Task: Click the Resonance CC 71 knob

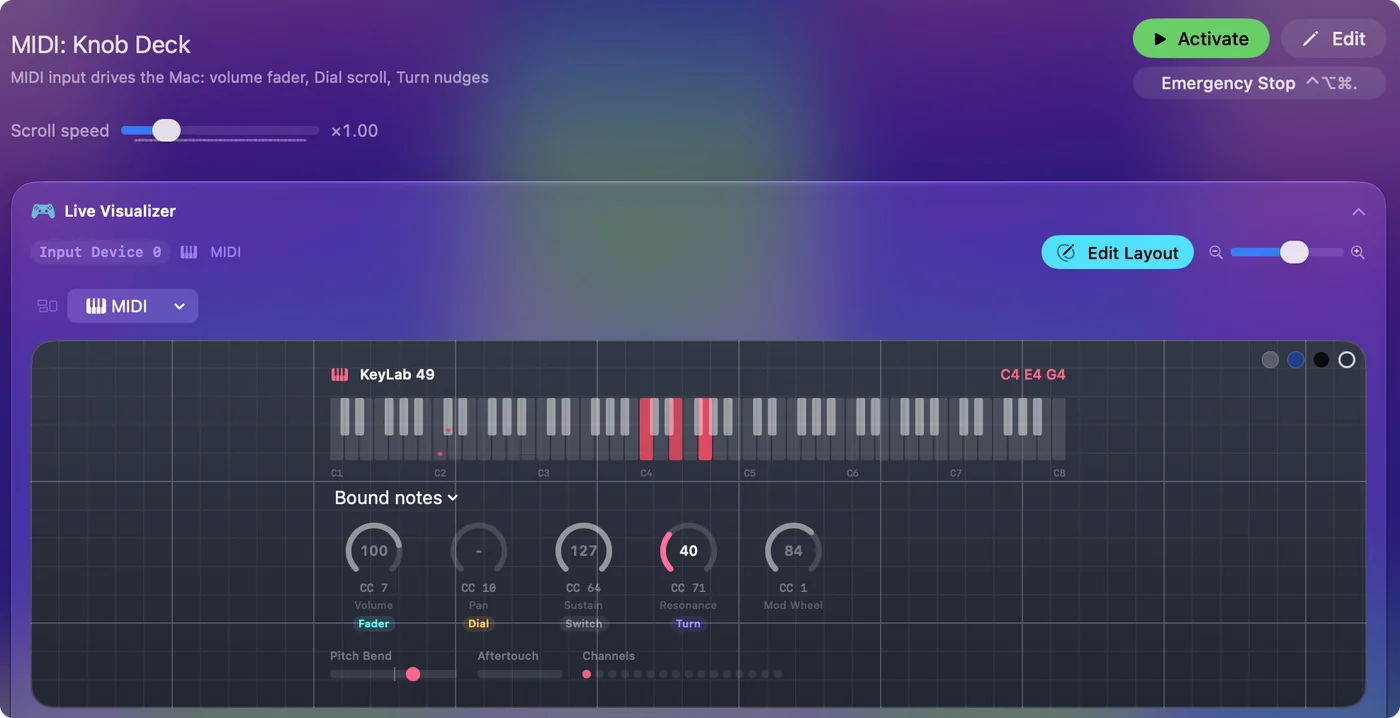Action: click(x=688, y=550)
